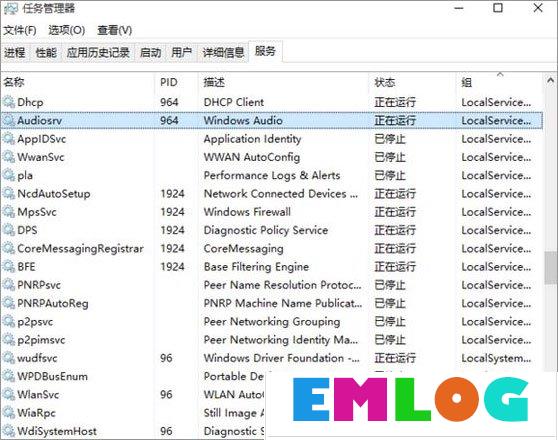Click the vertical scrollbar thumb
The width and height of the screenshot is (558, 440).
(551, 268)
